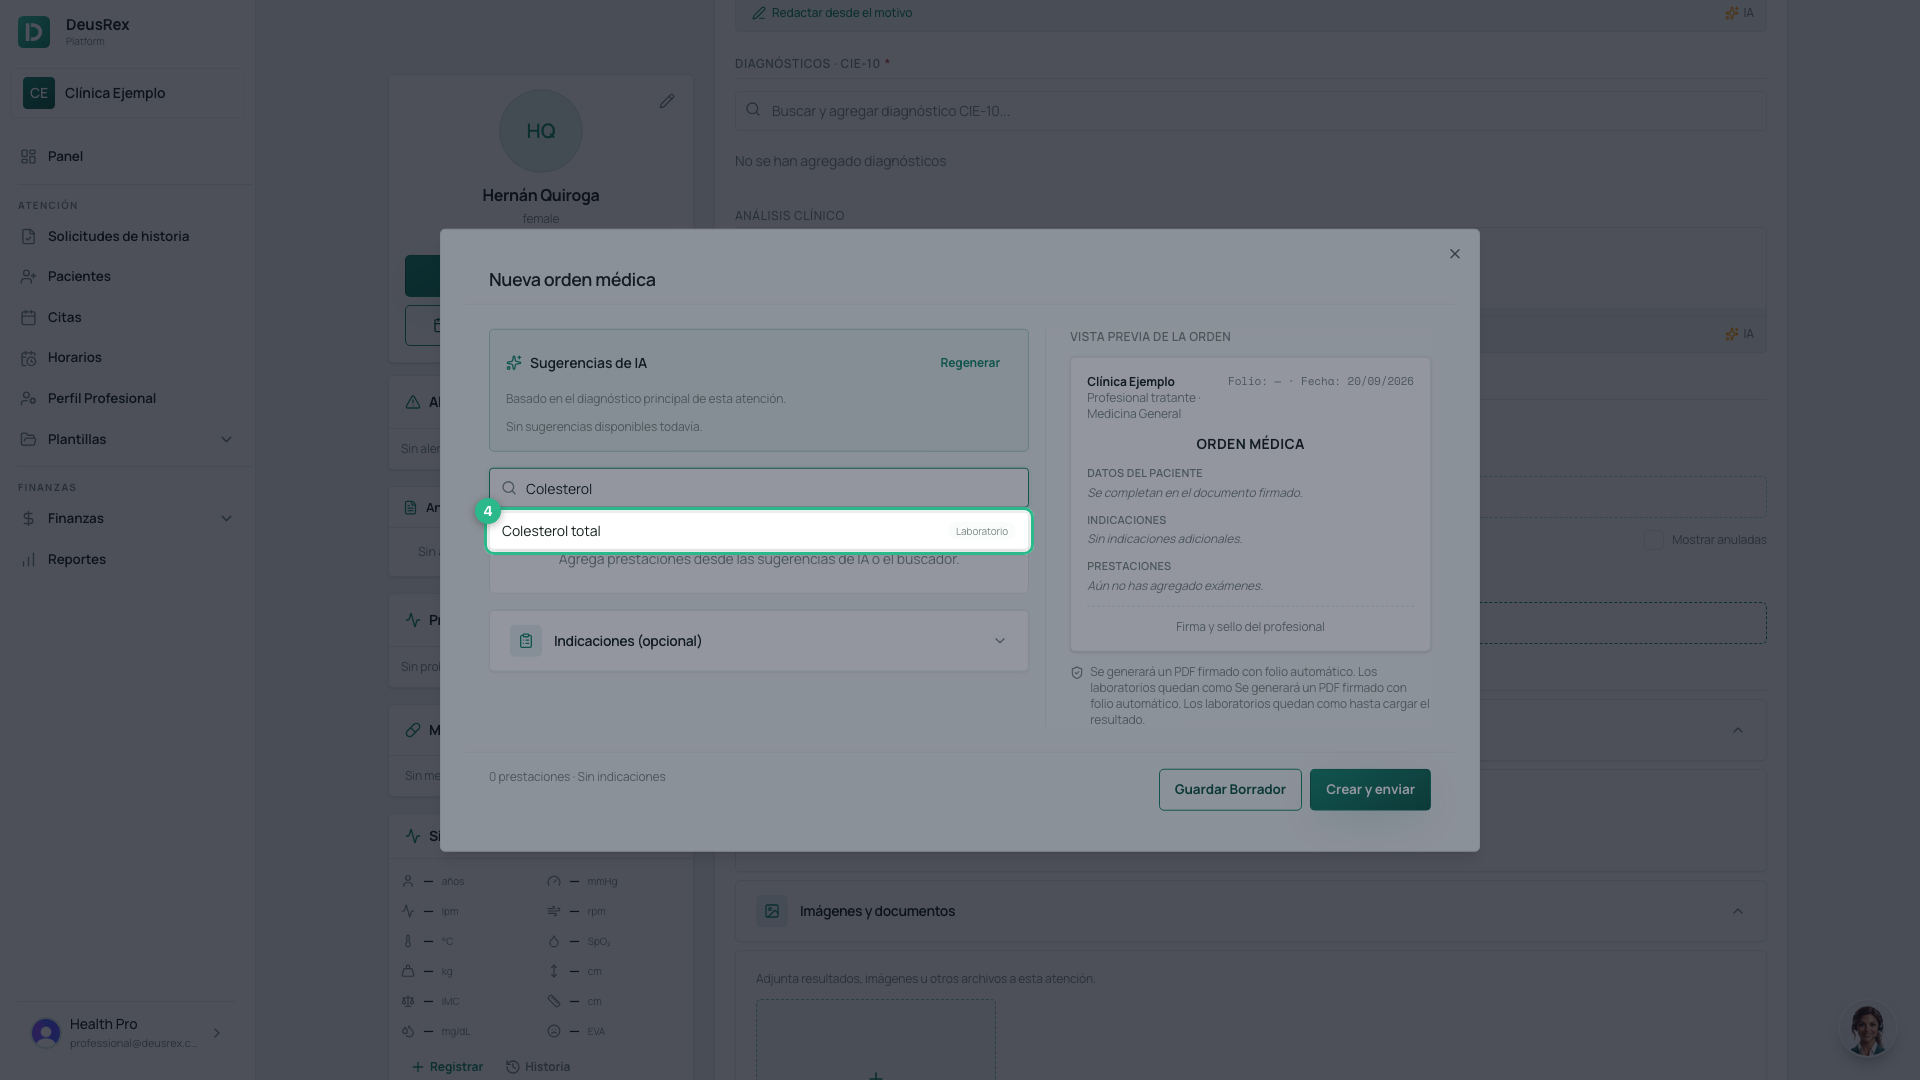
Task: Click Redactar desde el motivo link
Action: click(832, 13)
